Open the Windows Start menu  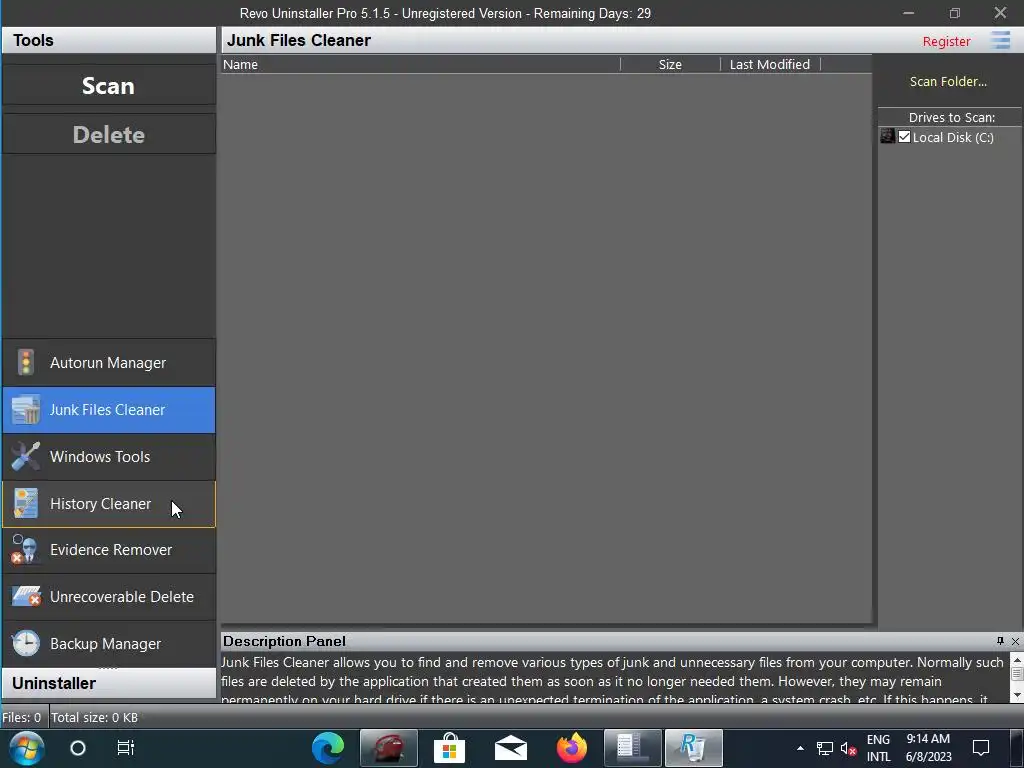pos(27,748)
